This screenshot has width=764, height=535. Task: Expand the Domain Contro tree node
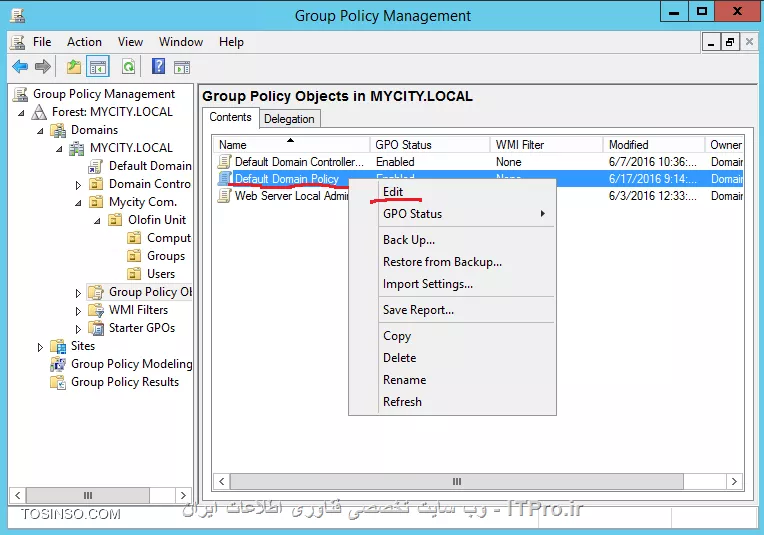point(78,185)
